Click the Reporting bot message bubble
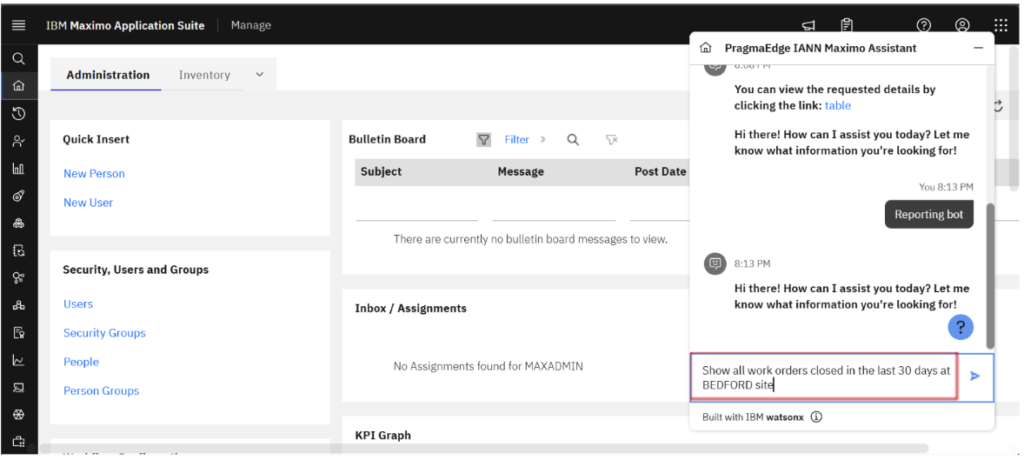Image resolution: width=1024 pixels, height=460 pixels. pyautogui.click(x=929, y=214)
